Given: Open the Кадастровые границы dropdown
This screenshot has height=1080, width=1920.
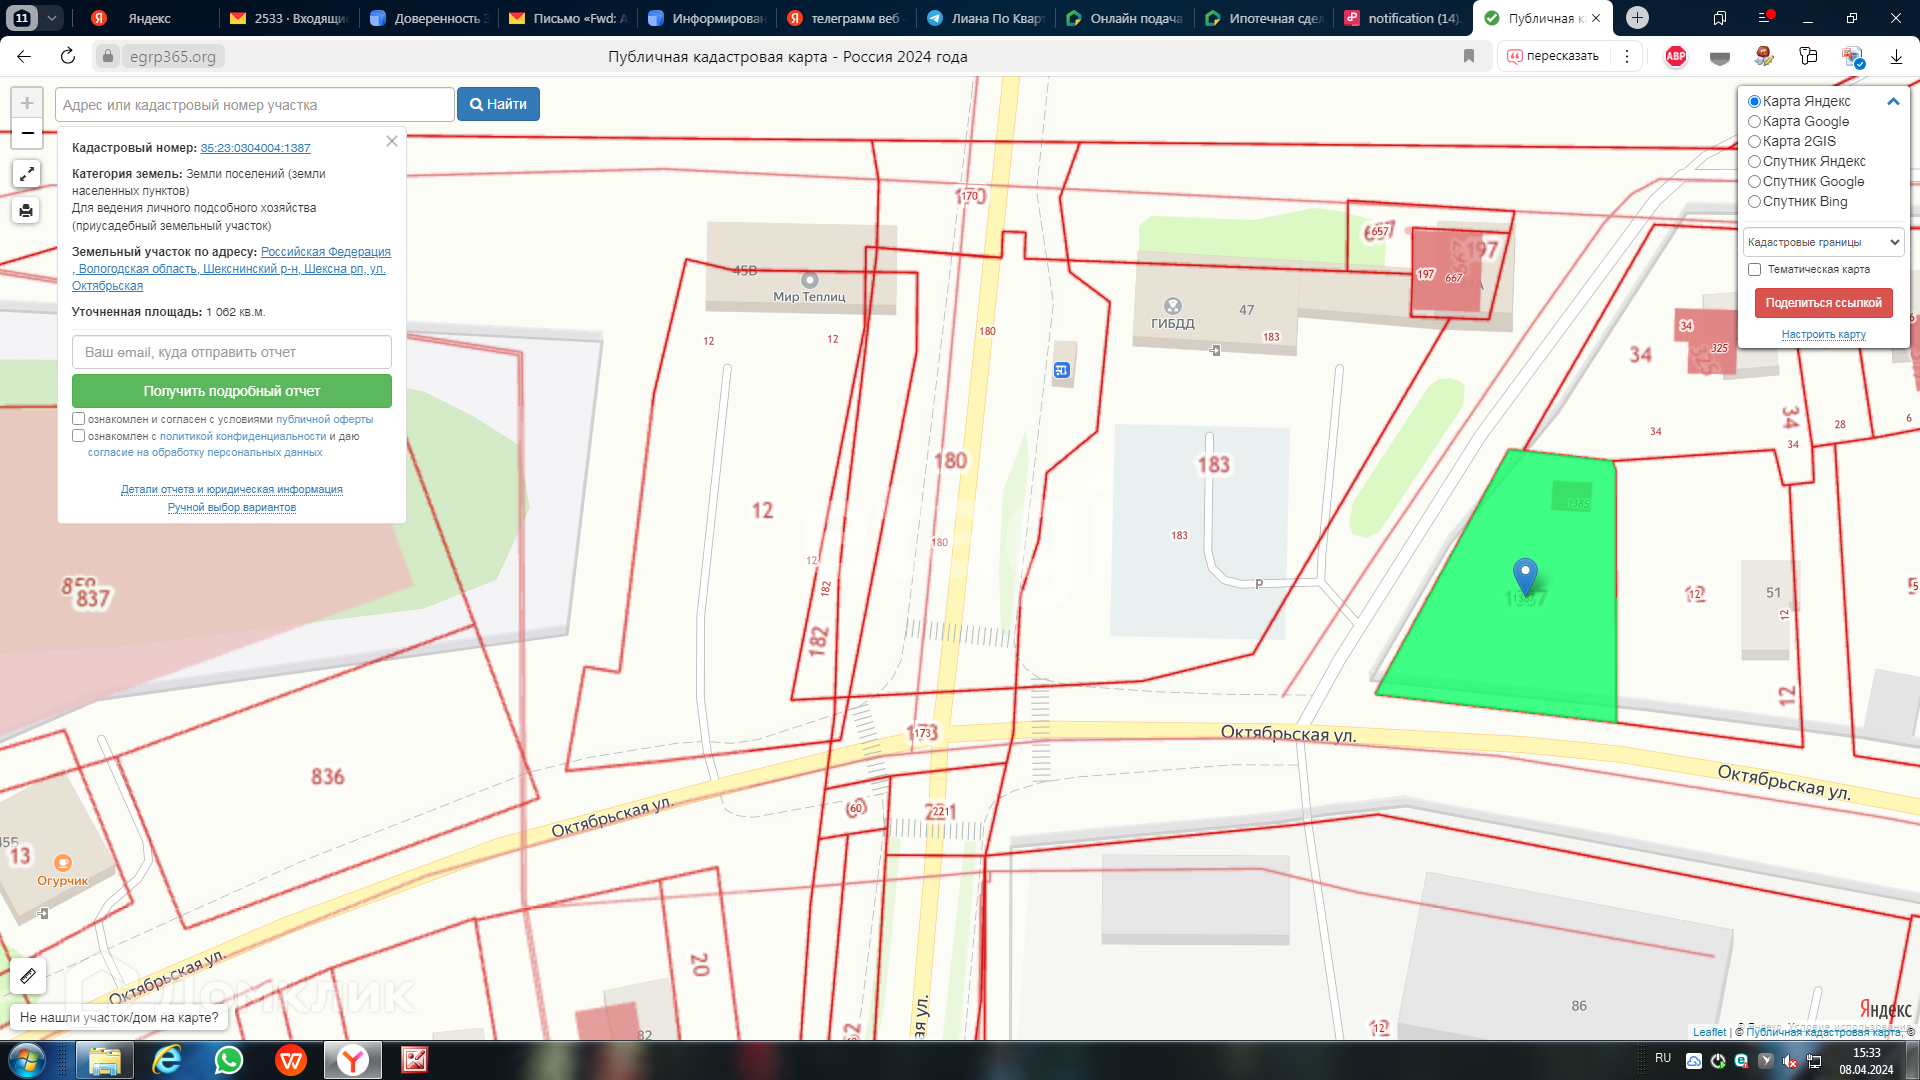Looking at the screenshot, I should 1823,242.
